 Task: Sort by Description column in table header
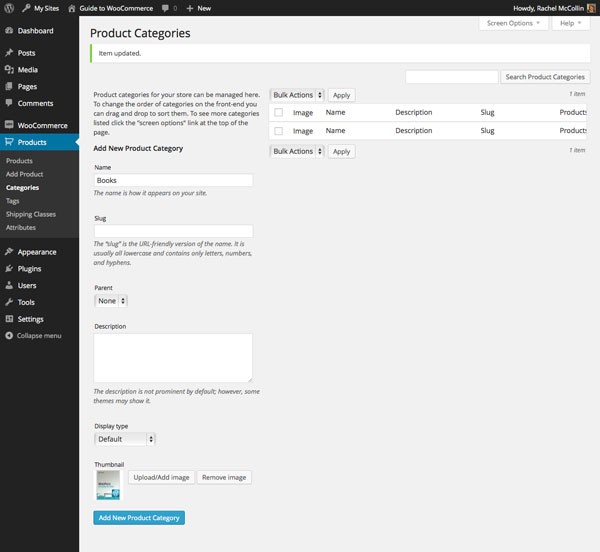[x=414, y=112]
